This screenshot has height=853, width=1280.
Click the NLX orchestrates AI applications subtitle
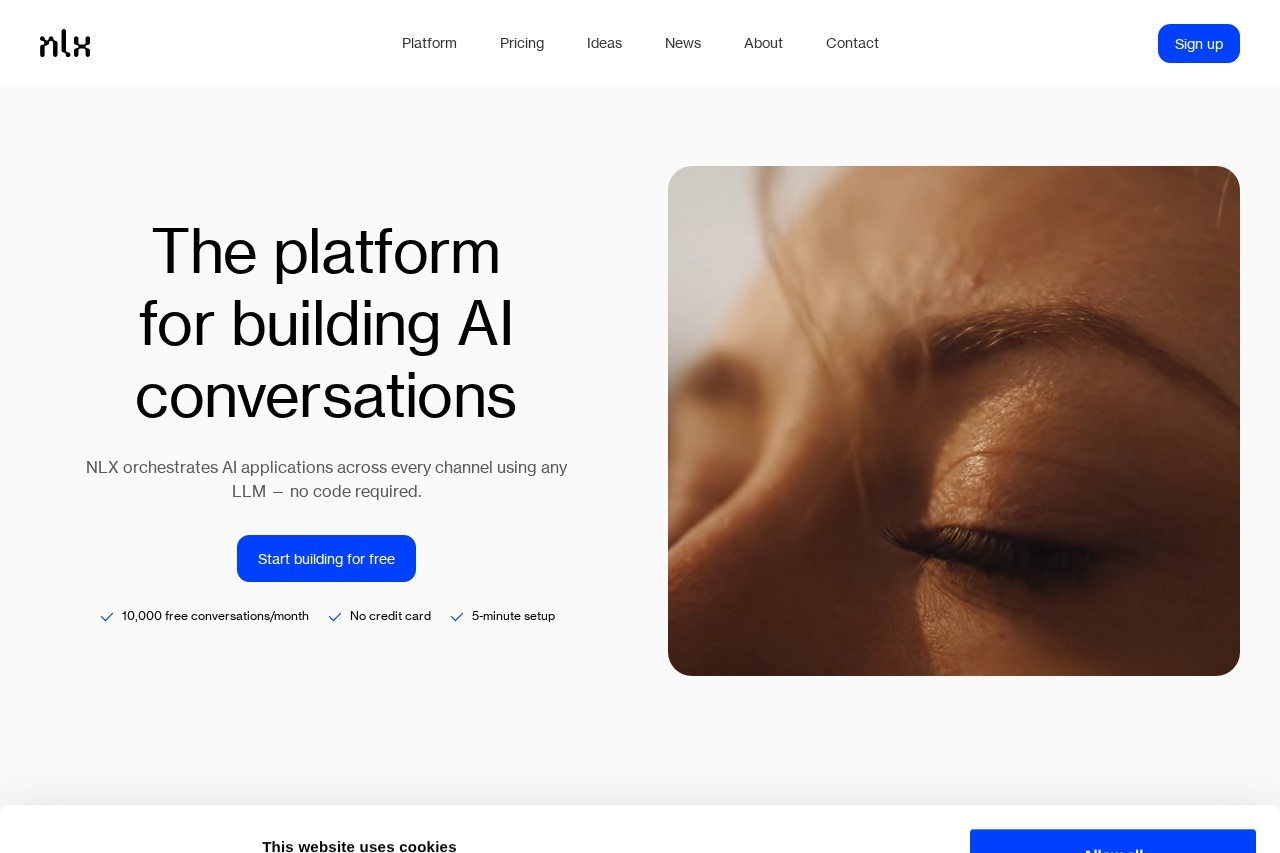(326, 479)
